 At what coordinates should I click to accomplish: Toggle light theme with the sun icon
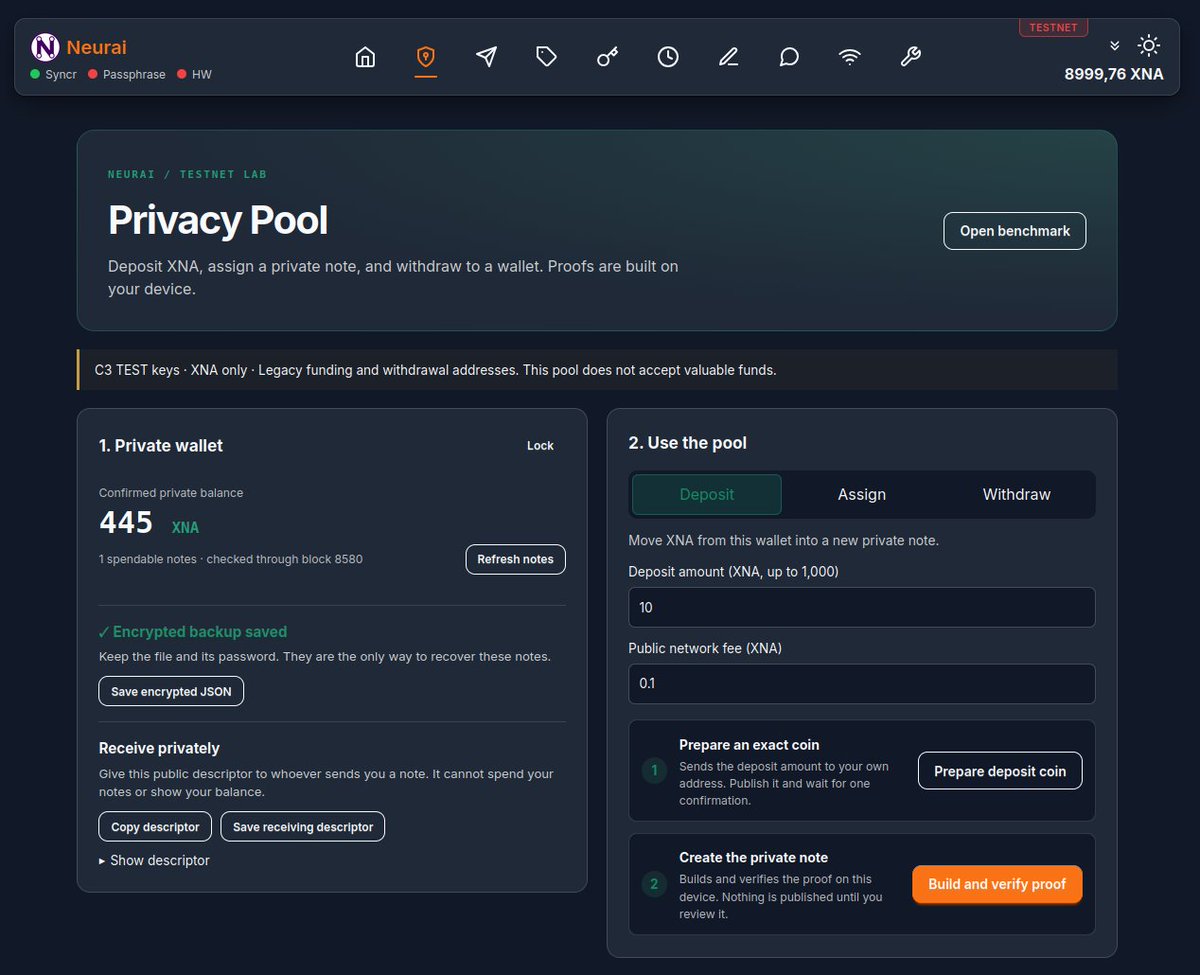click(x=1149, y=45)
